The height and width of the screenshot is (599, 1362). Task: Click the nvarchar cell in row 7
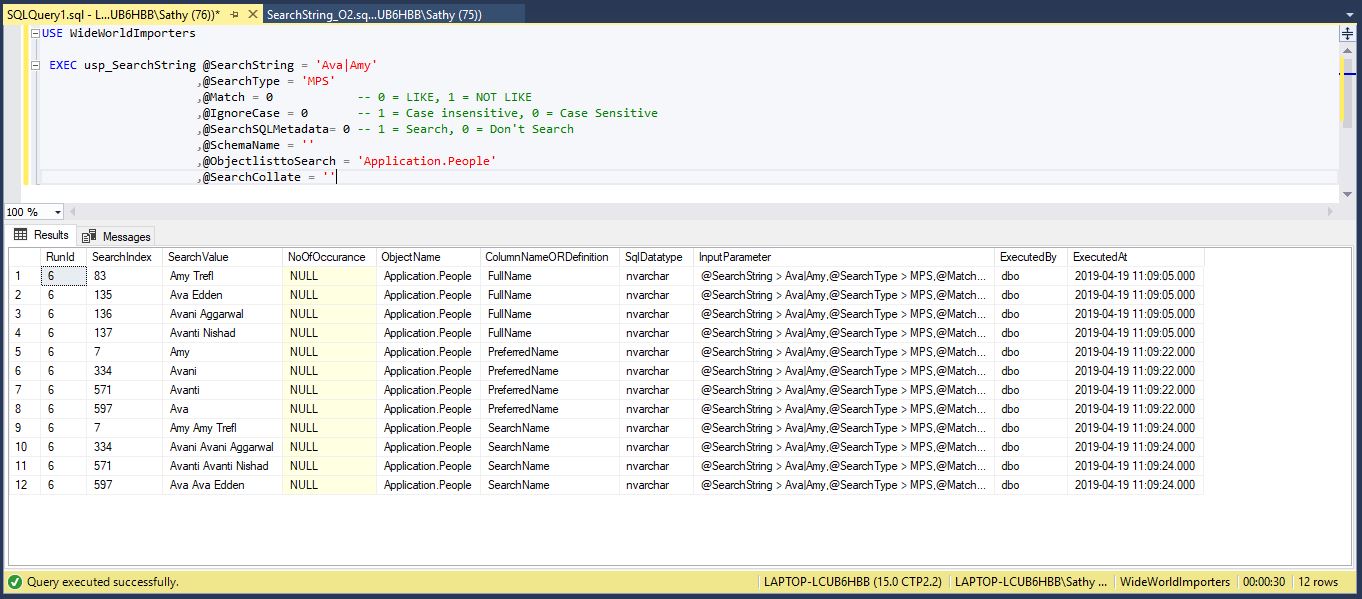pyautogui.click(x=657, y=390)
